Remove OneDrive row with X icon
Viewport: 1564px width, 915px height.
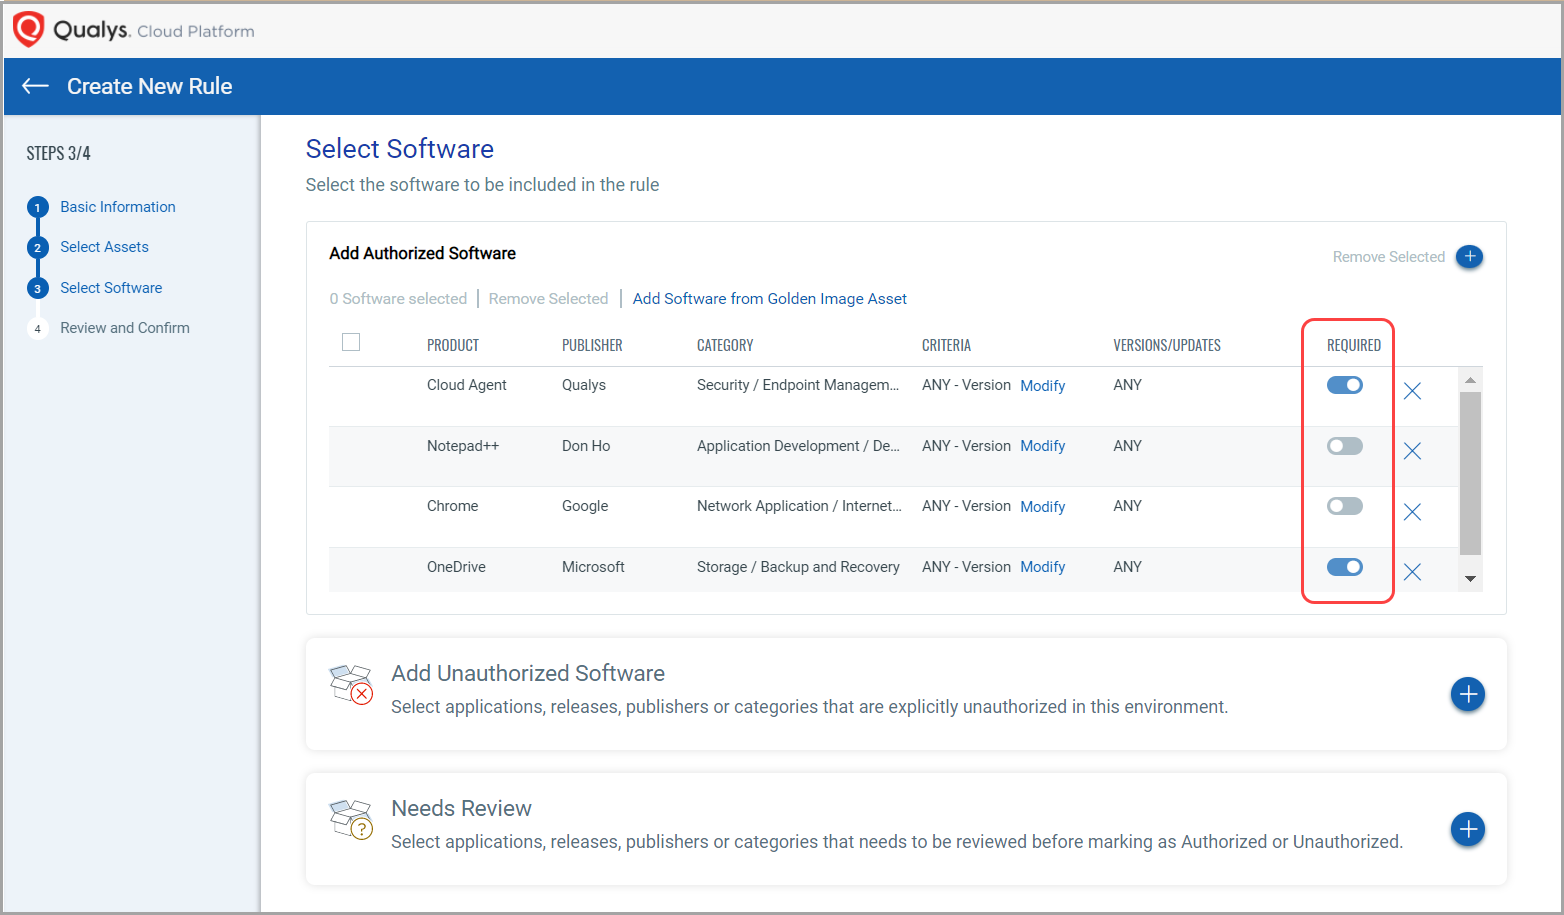(1412, 572)
